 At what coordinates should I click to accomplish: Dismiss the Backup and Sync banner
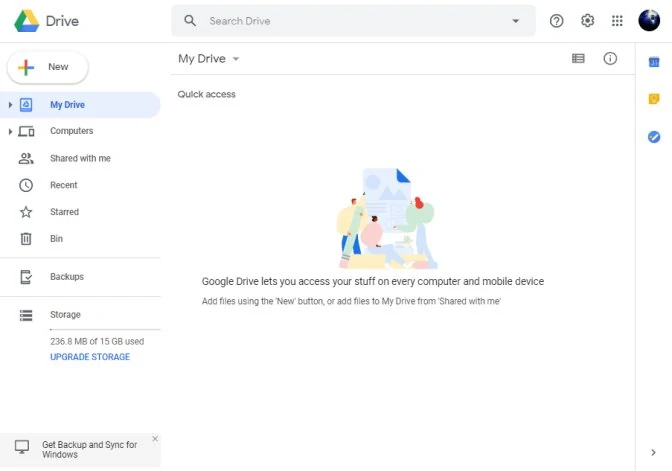click(x=155, y=438)
